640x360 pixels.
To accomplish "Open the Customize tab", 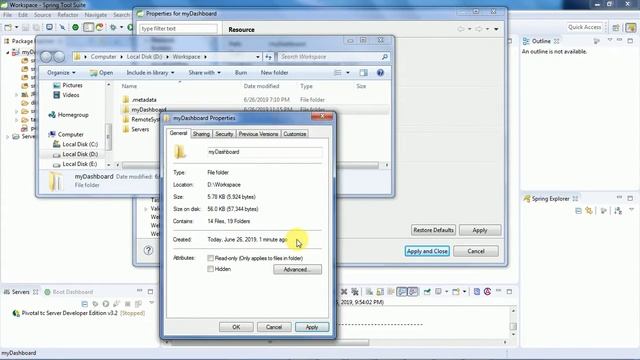I will point(294,134).
